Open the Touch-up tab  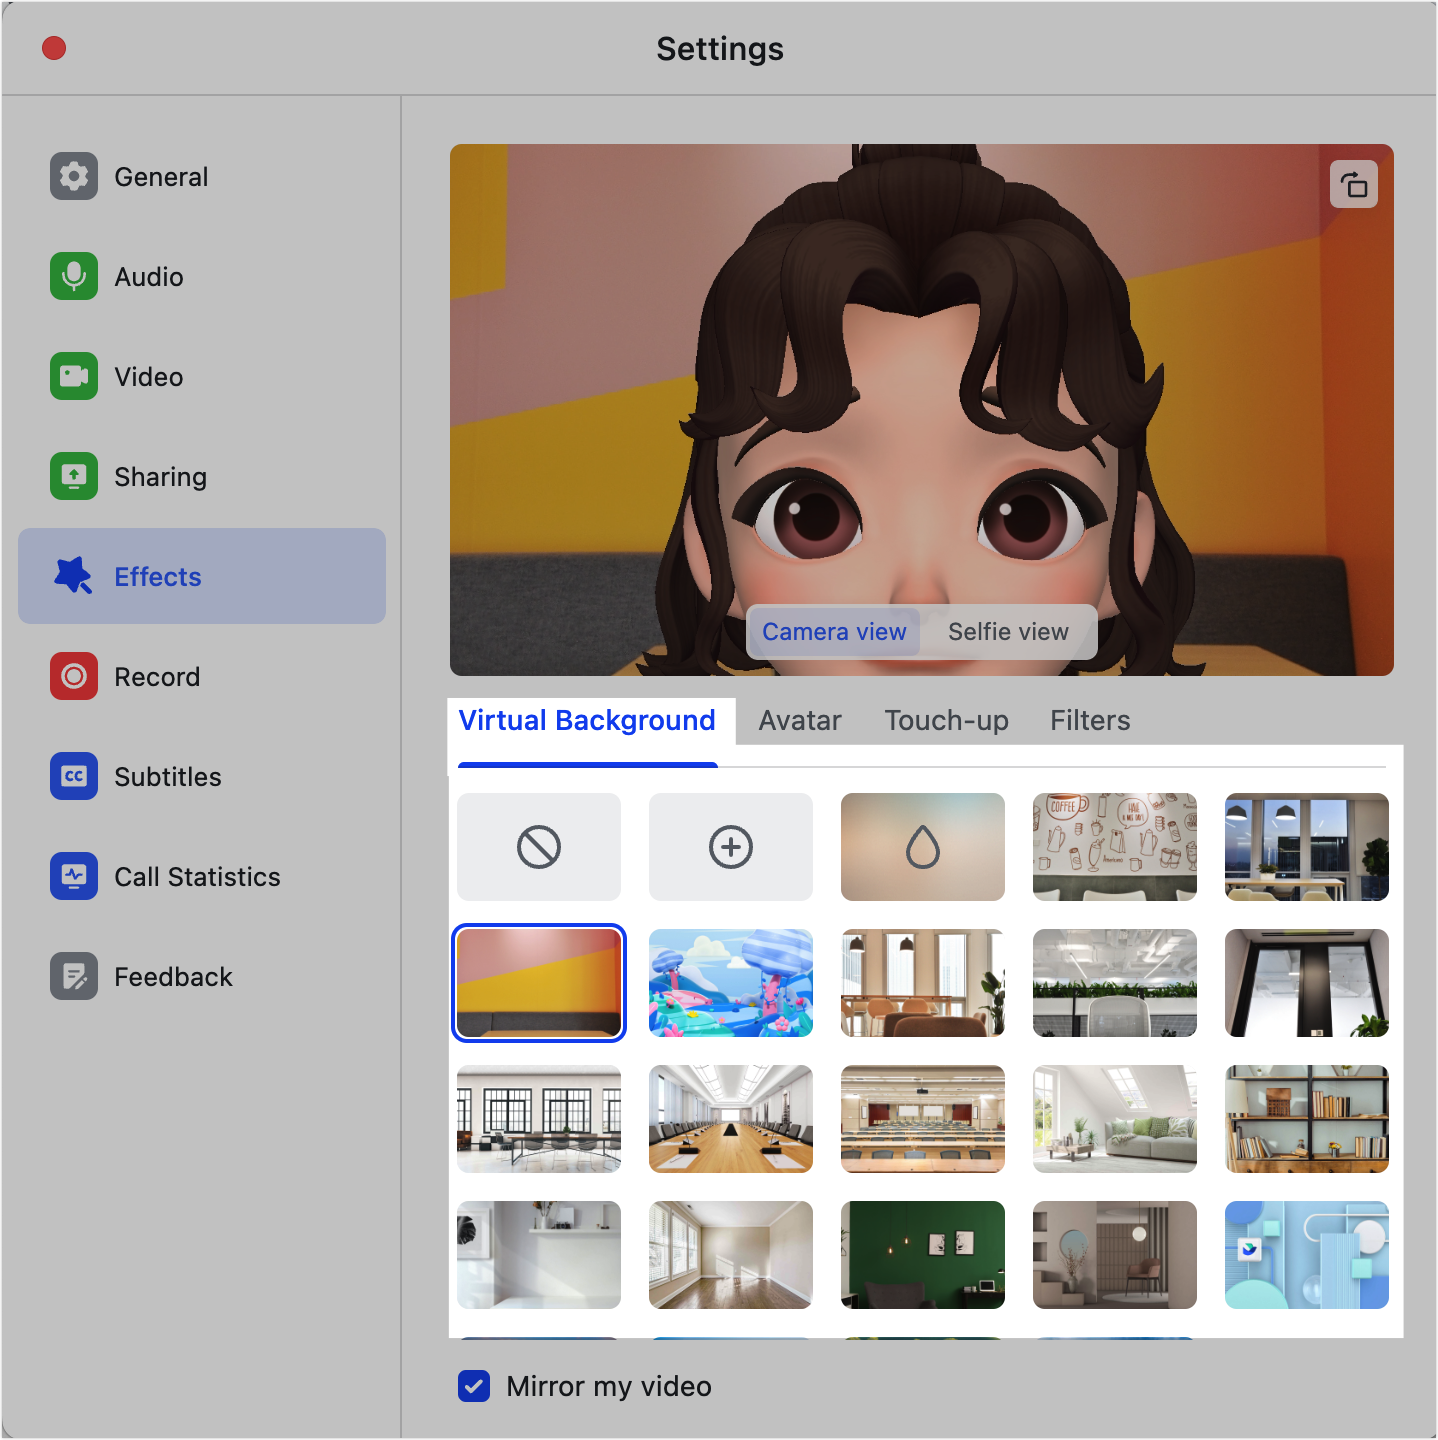coord(946,721)
